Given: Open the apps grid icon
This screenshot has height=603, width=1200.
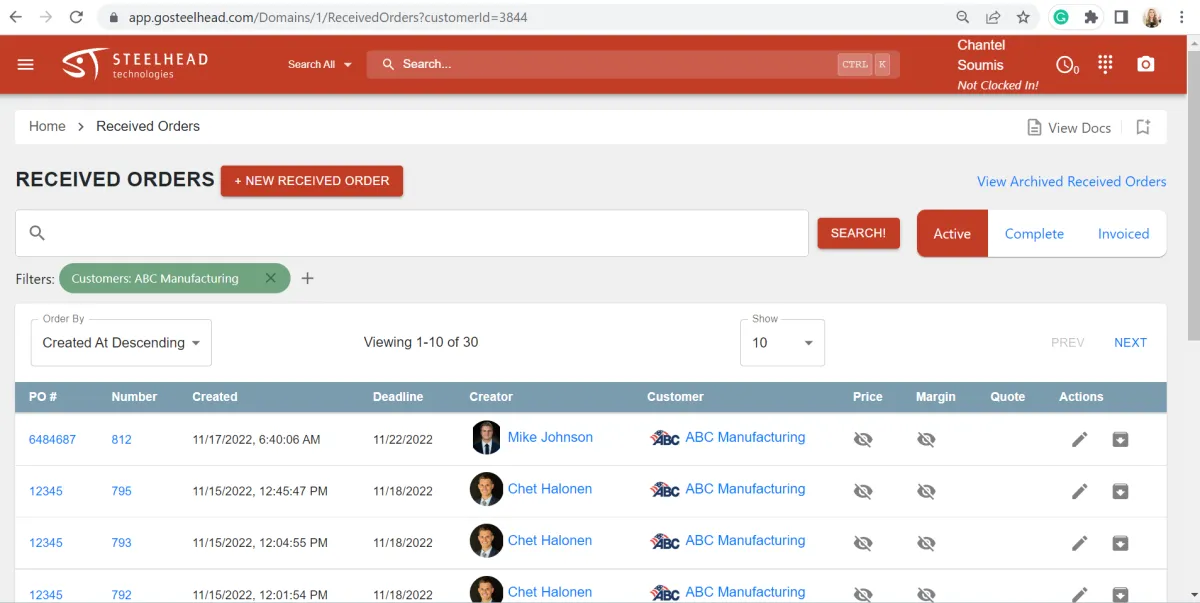Looking at the screenshot, I should [1105, 64].
